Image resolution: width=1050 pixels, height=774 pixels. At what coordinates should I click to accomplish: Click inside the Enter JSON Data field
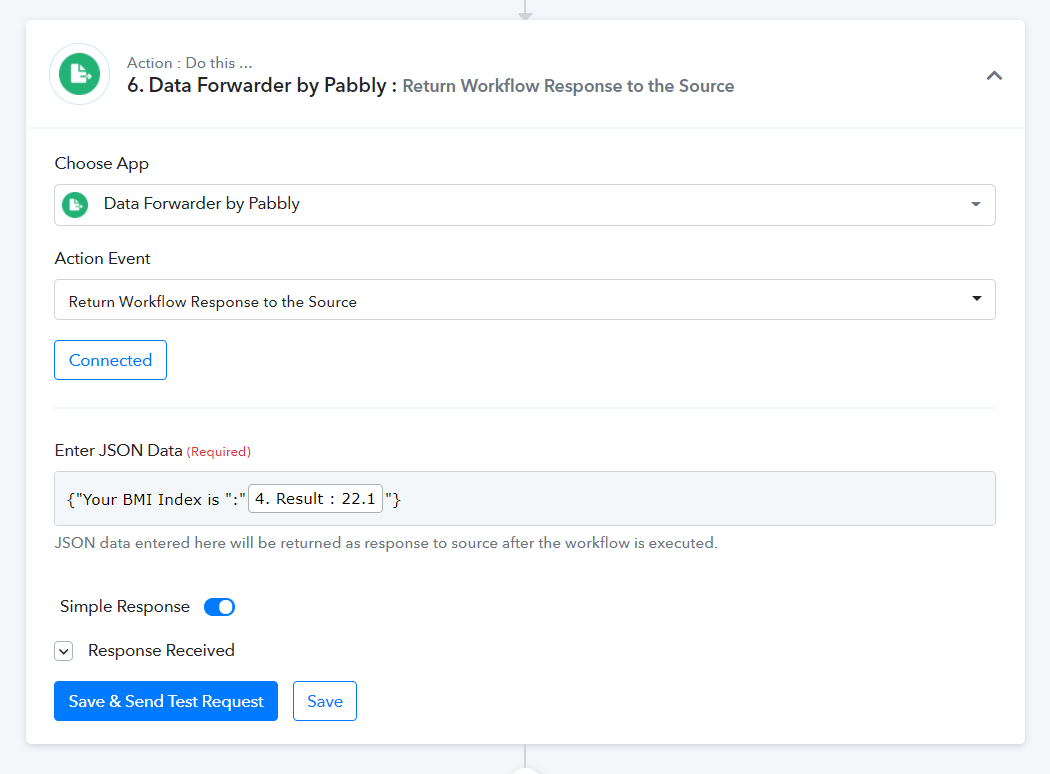coord(524,499)
